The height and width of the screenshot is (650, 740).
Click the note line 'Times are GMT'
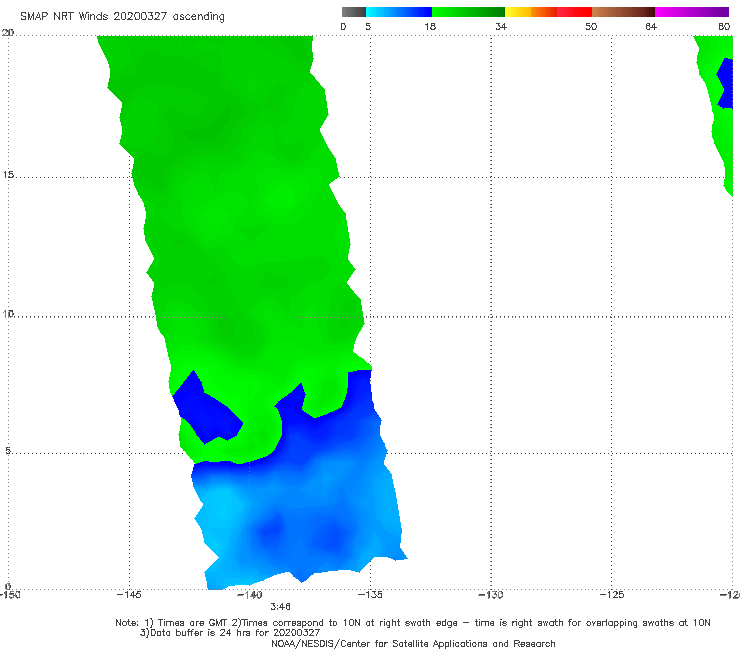(x=193, y=623)
